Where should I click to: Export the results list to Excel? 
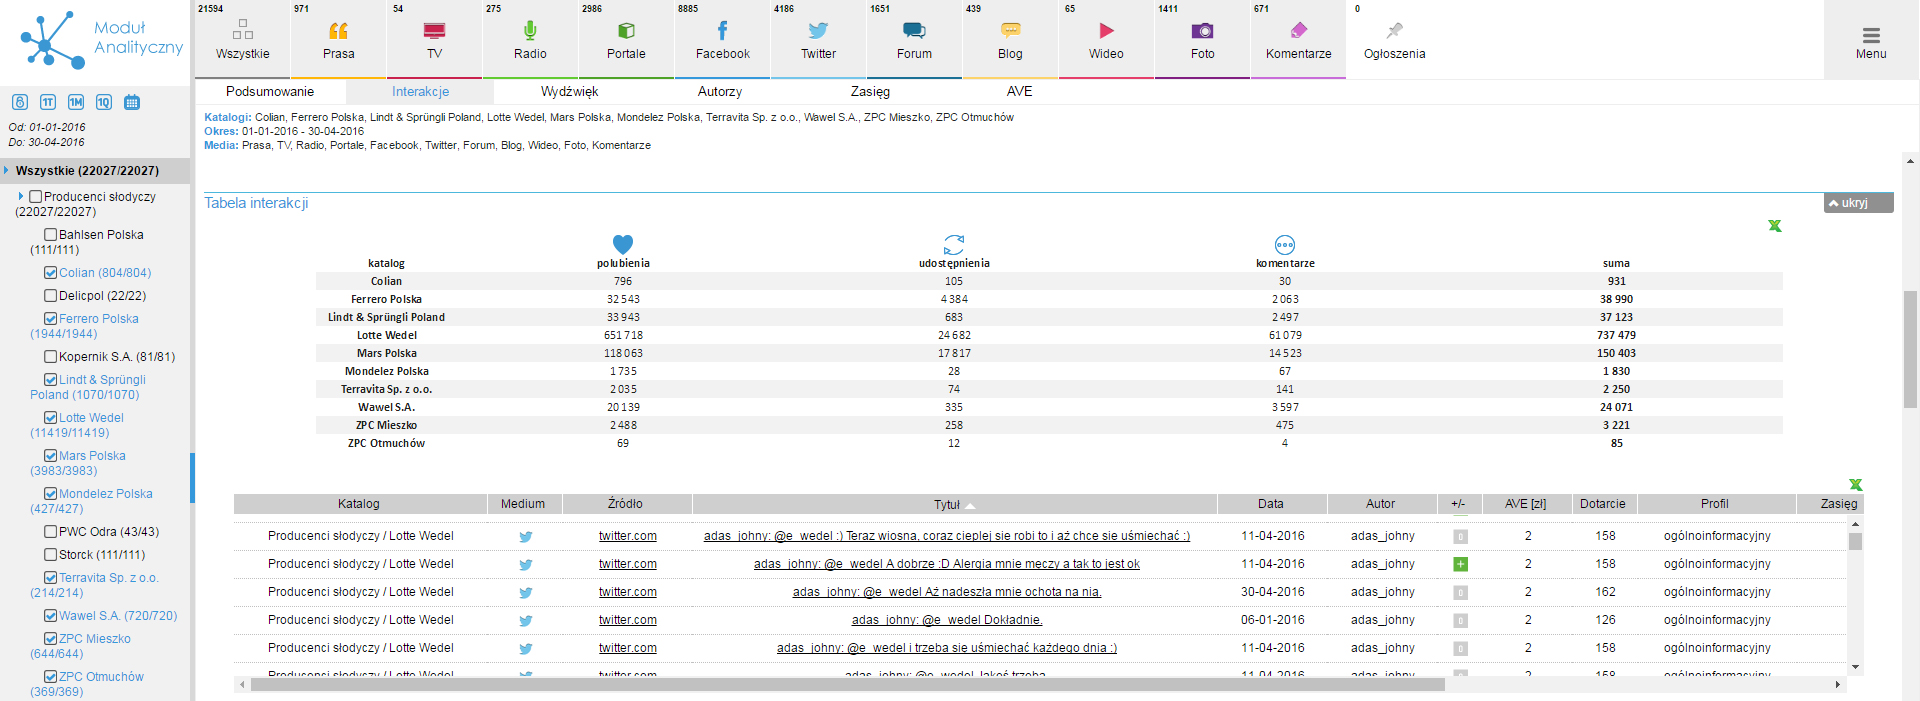pyautogui.click(x=1855, y=485)
